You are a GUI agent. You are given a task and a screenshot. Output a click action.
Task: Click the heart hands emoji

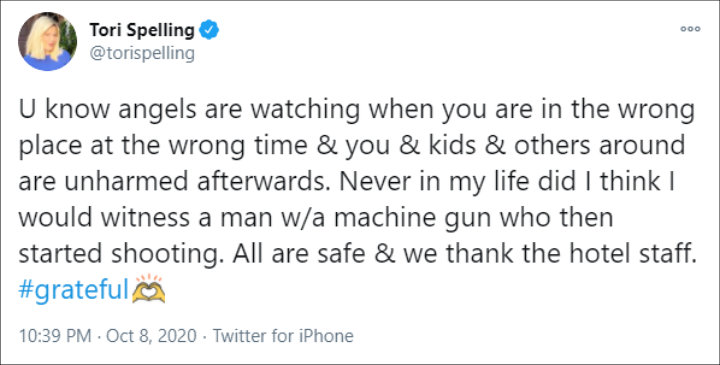click(x=148, y=289)
